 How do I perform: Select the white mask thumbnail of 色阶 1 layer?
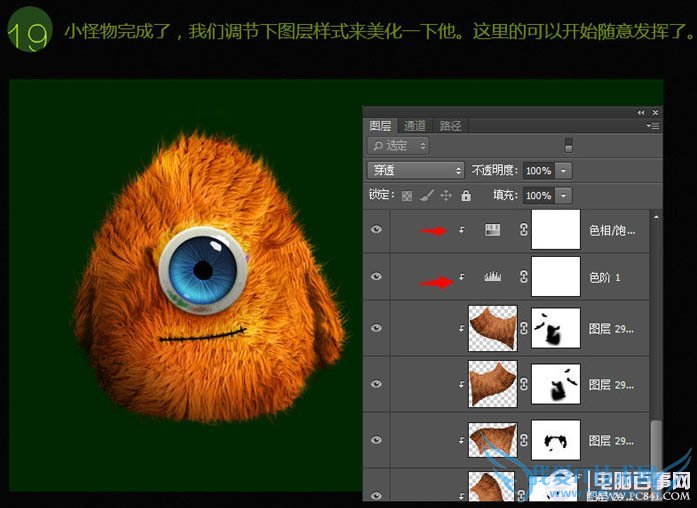coord(556,276)
